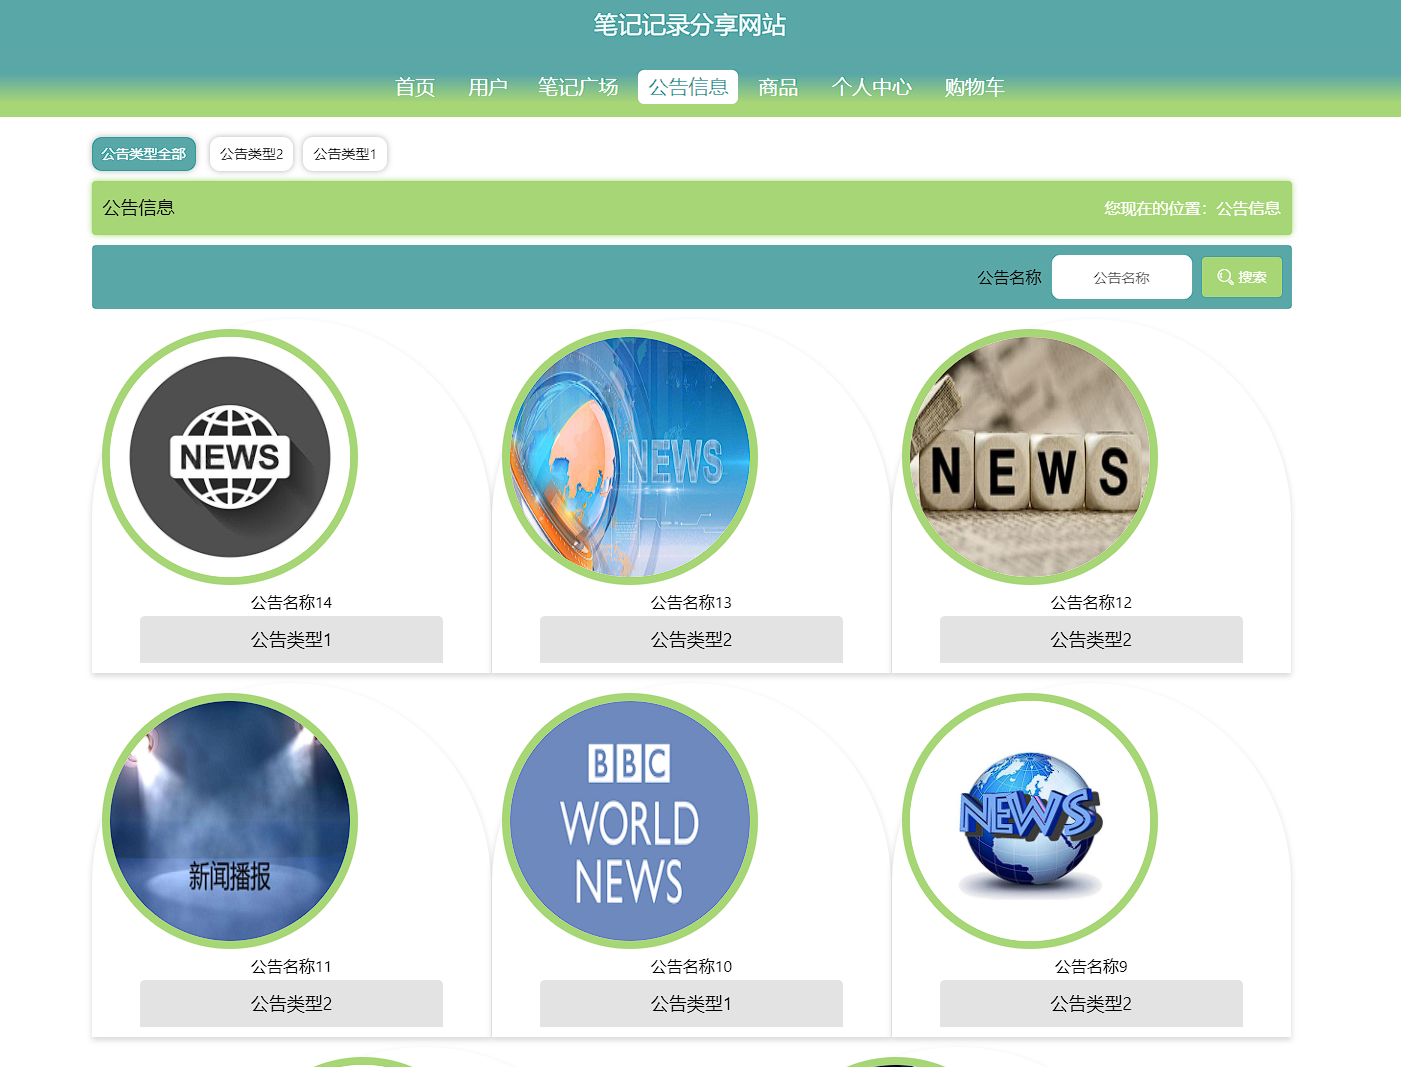The height and width of the screenshot is (1067, 1401).
Task: Filter announcements by 公告类型1 tab
Action: tap(345, 154)
